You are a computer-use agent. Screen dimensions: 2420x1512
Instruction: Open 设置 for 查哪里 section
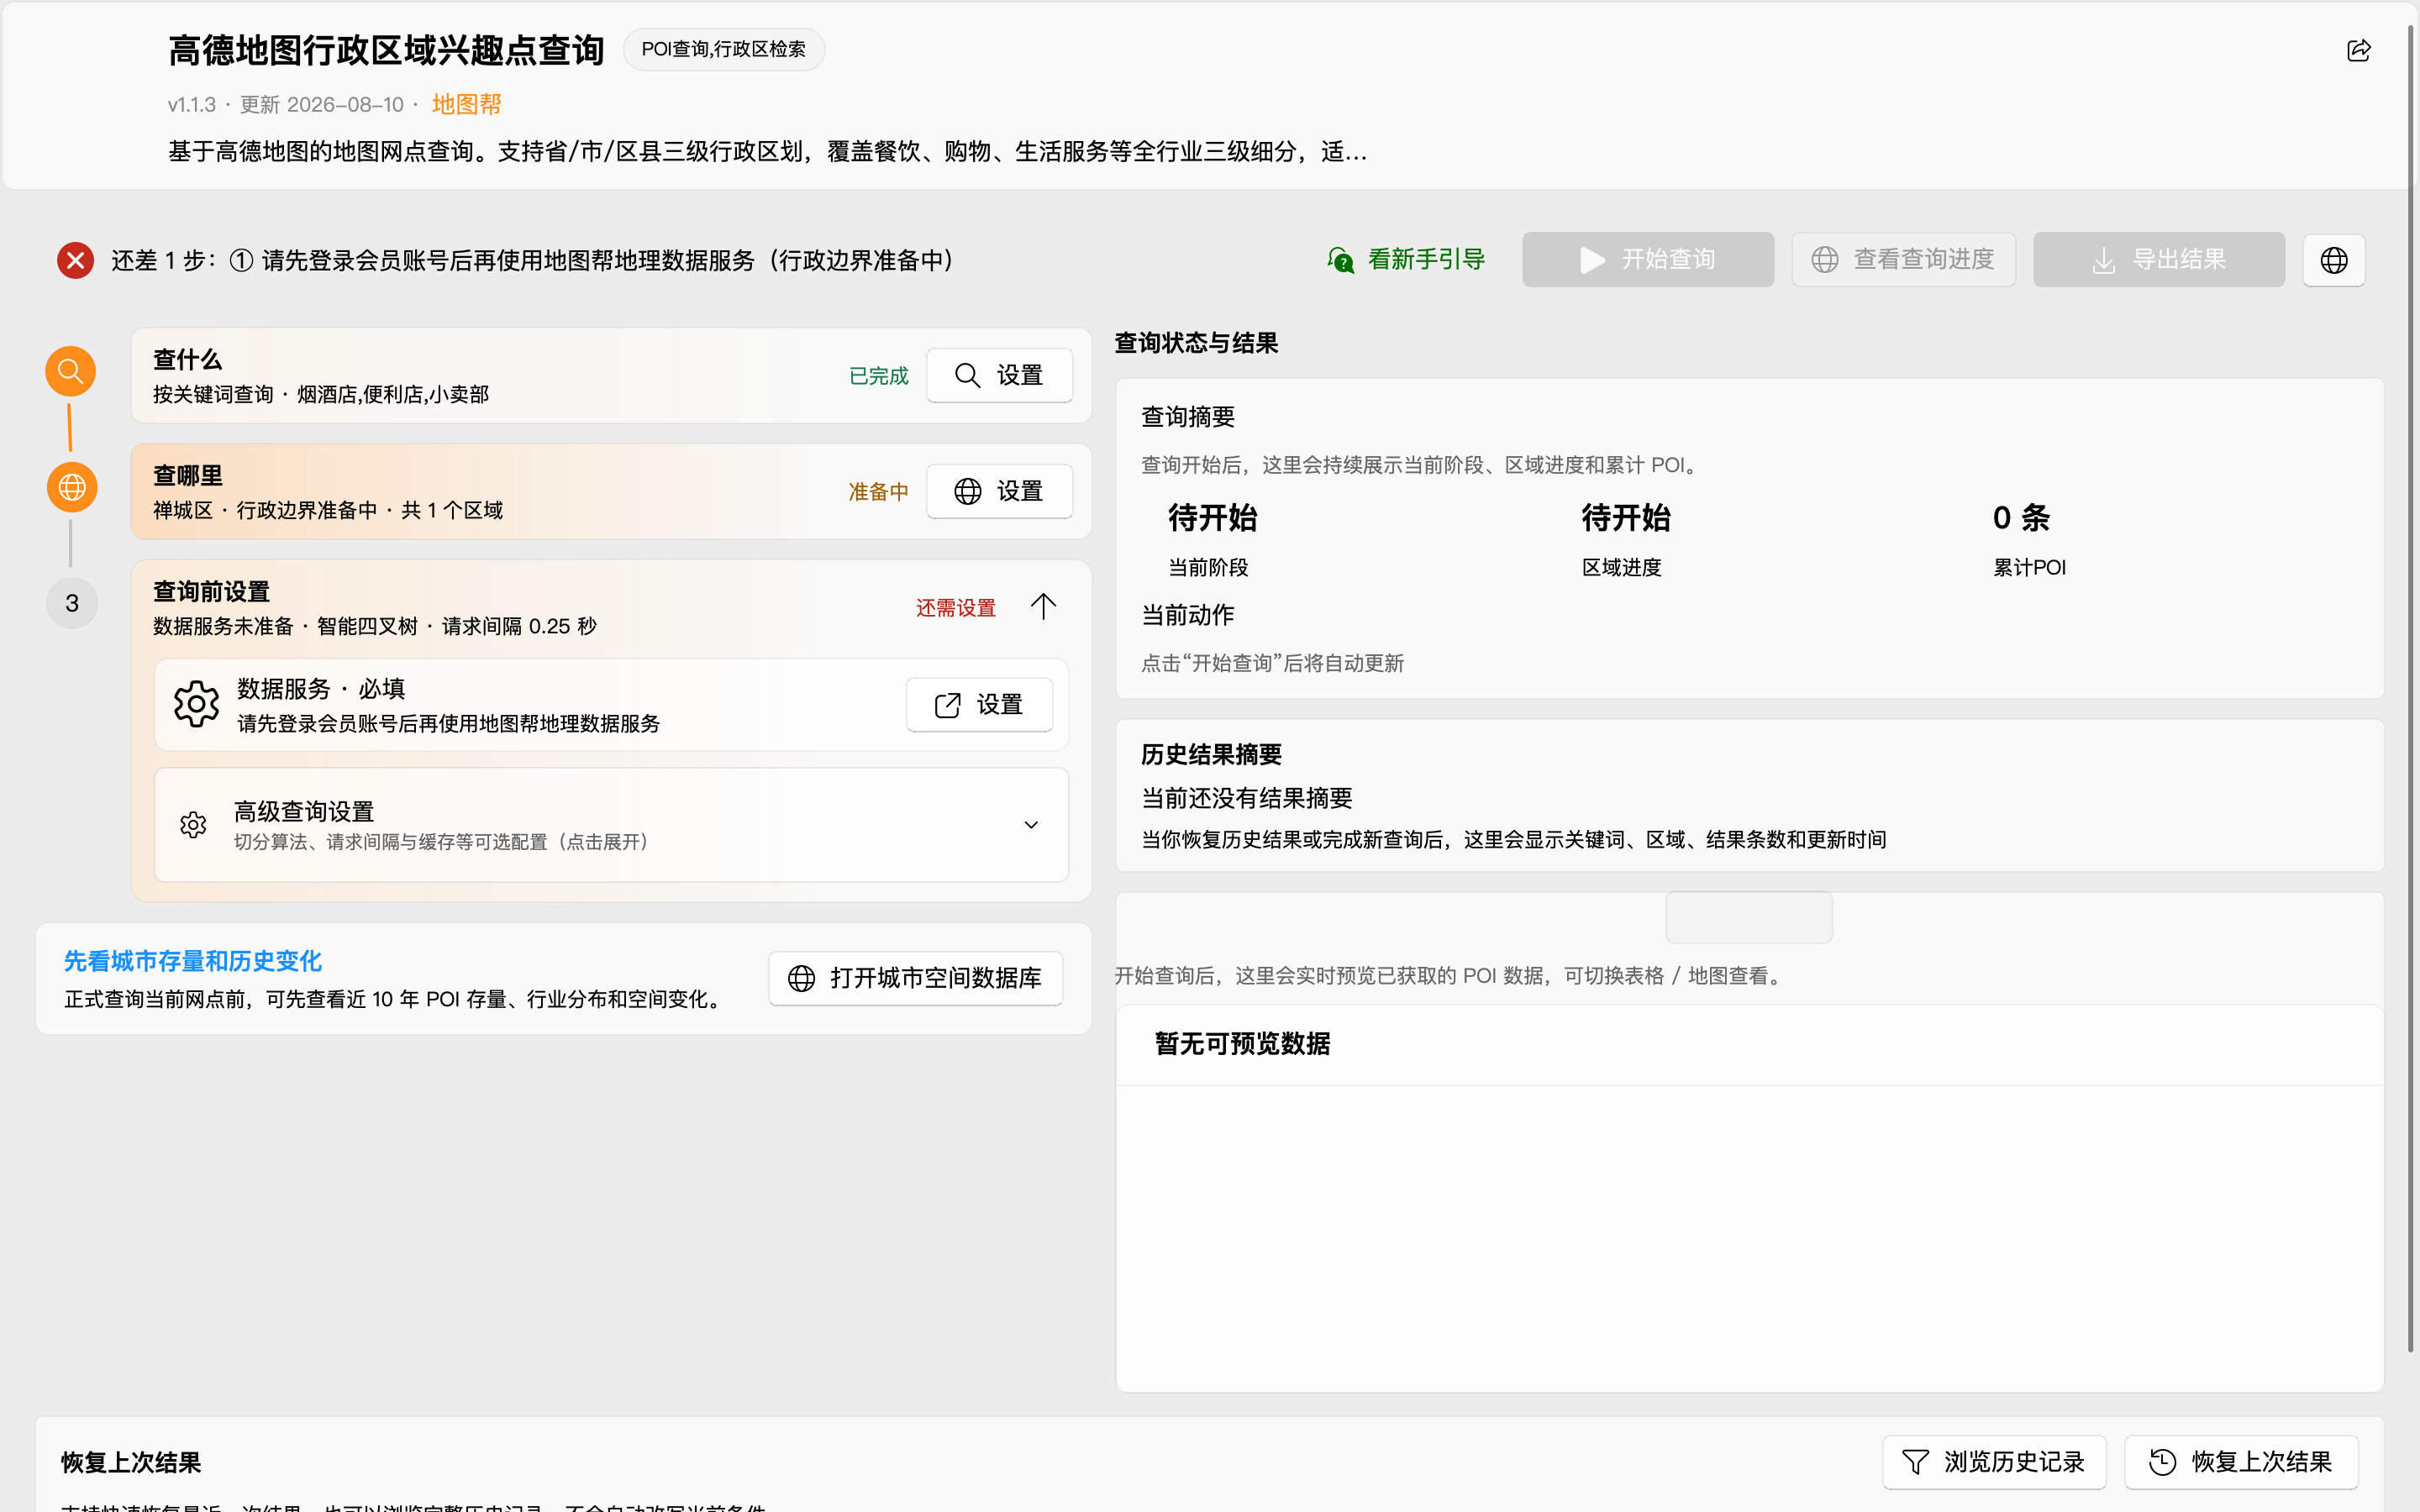click(999, 491)
